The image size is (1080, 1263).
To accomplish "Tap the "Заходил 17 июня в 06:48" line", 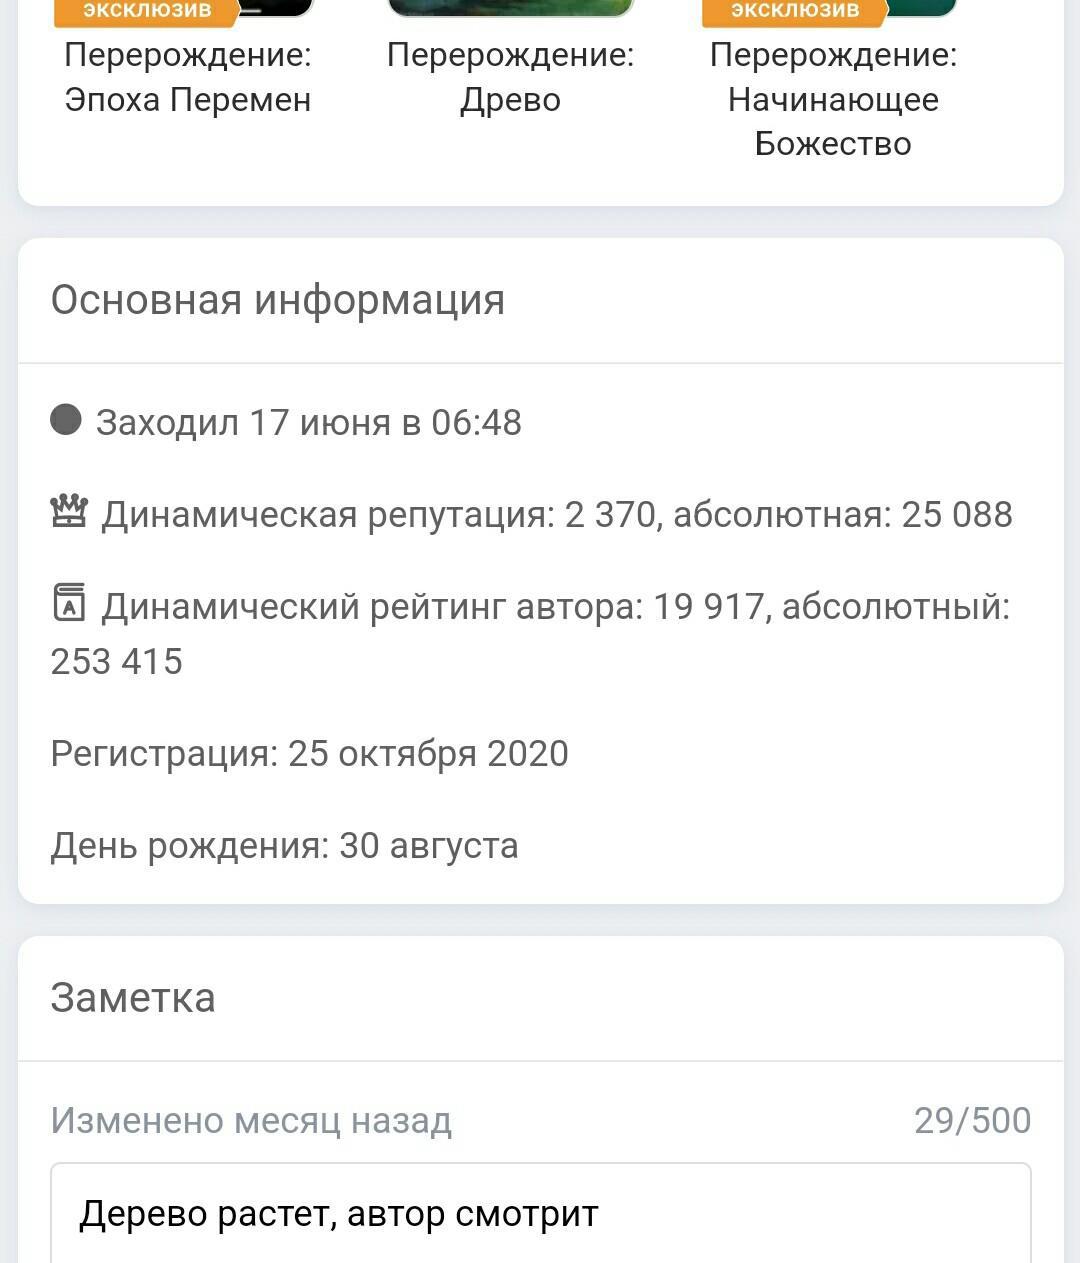I will (x=309, y=423).
